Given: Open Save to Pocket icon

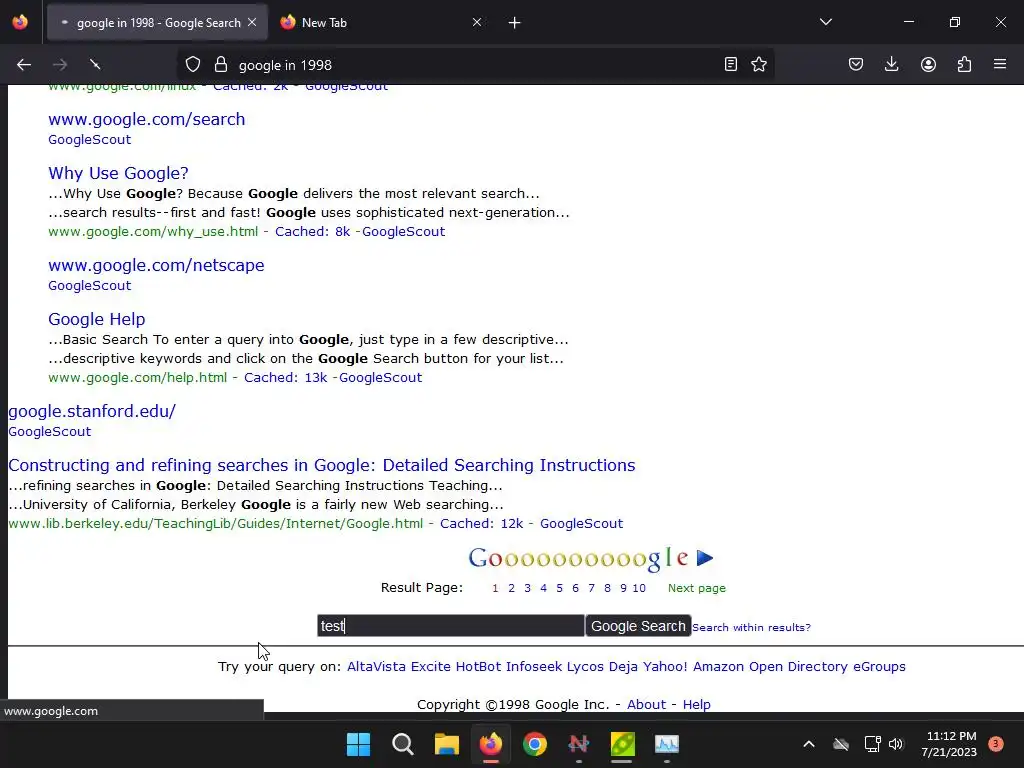Looking at the screenshot, I should click(856, 65).
